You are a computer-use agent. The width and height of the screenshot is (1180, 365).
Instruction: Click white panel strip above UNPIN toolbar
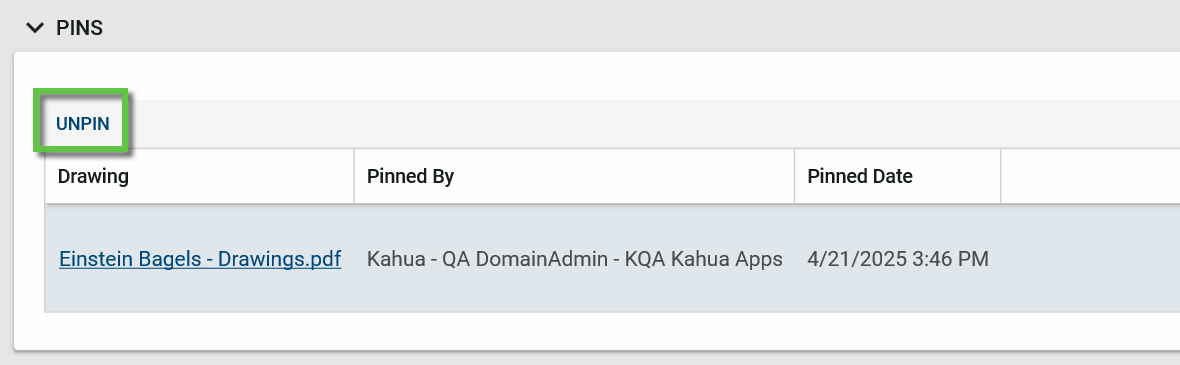[597, 76]
